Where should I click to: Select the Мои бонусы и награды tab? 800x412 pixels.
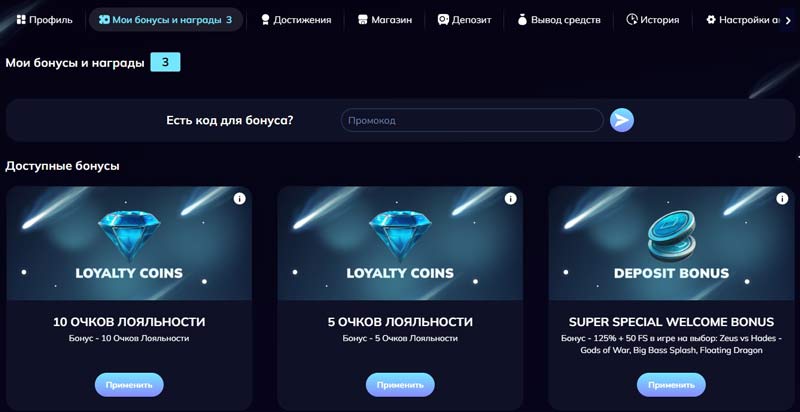pos(166,19)
